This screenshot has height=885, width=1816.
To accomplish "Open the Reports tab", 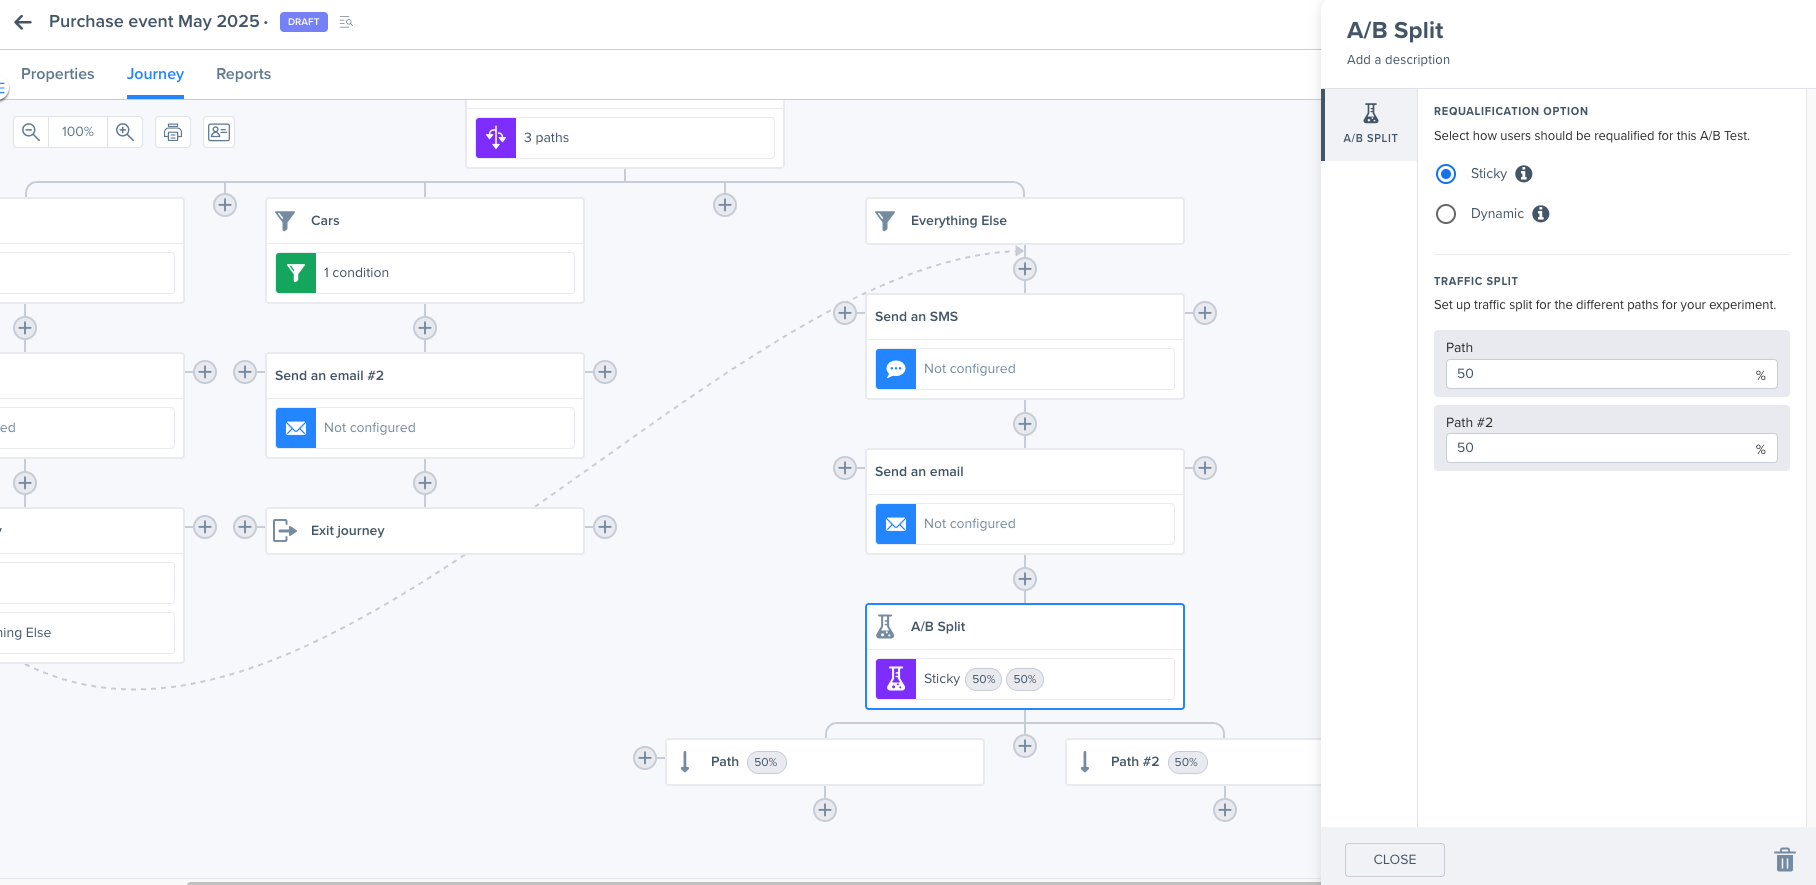I will [x=244, y=74].
